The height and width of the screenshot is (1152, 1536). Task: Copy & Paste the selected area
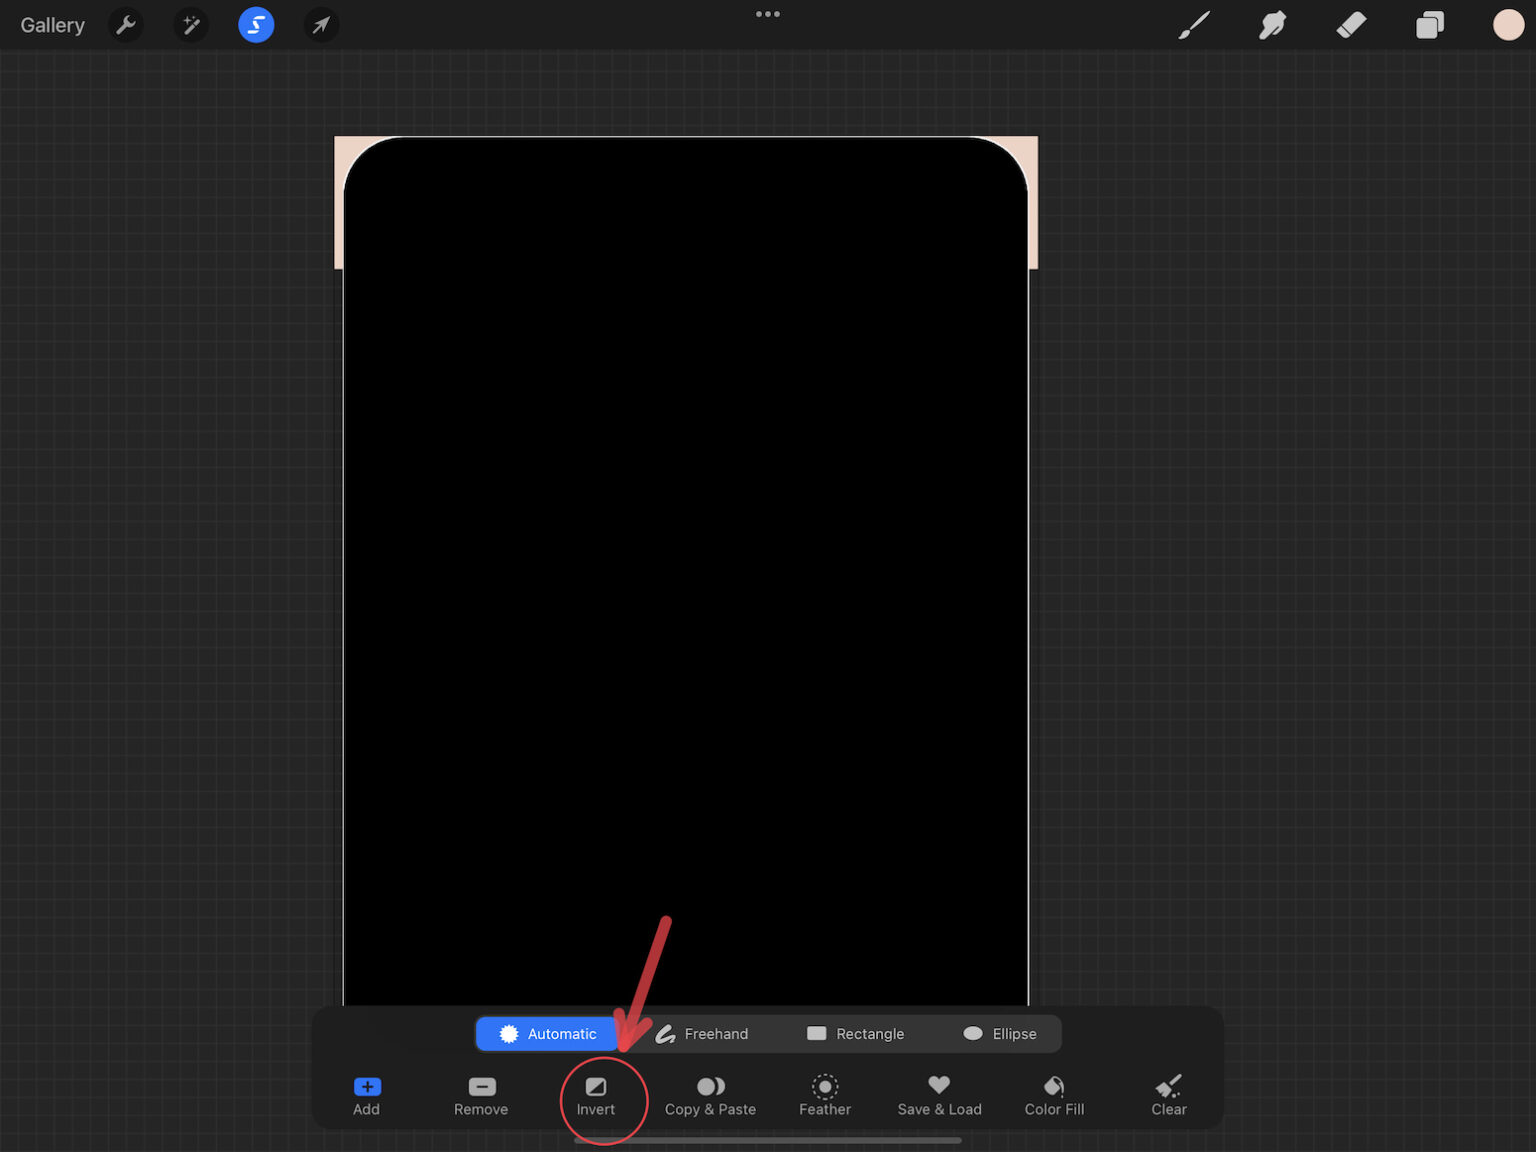click(x=710, y=1095)
